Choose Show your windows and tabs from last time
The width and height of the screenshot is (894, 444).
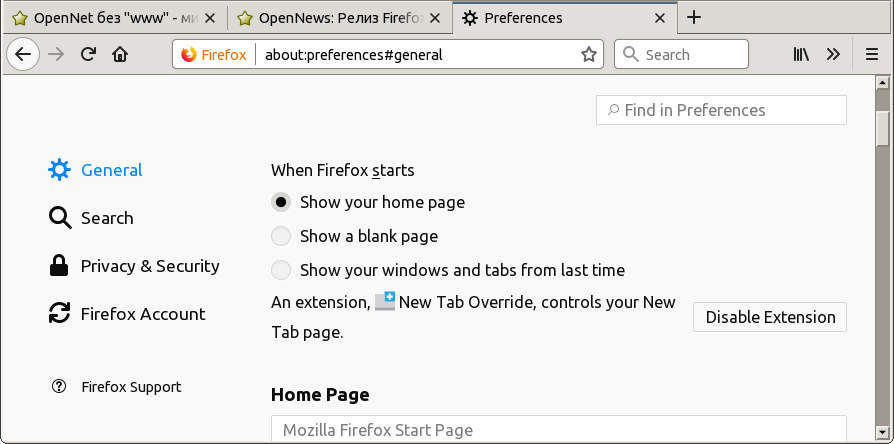[x=281, y=270]
